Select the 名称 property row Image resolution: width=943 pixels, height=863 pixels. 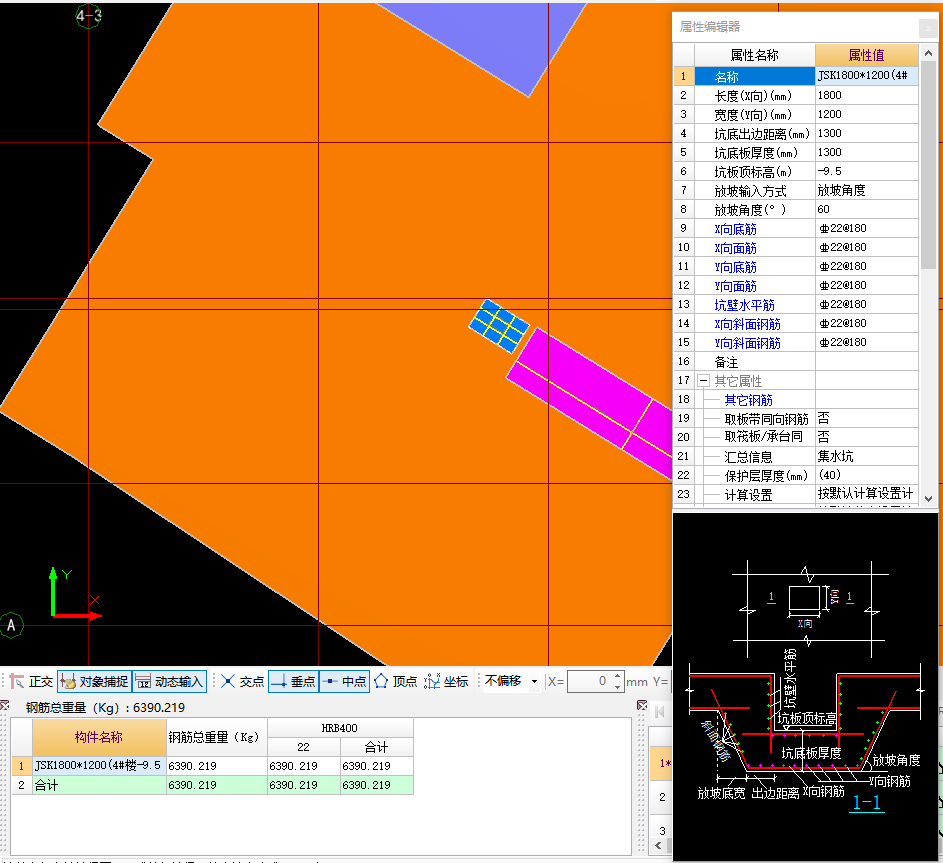click(755, 76)
